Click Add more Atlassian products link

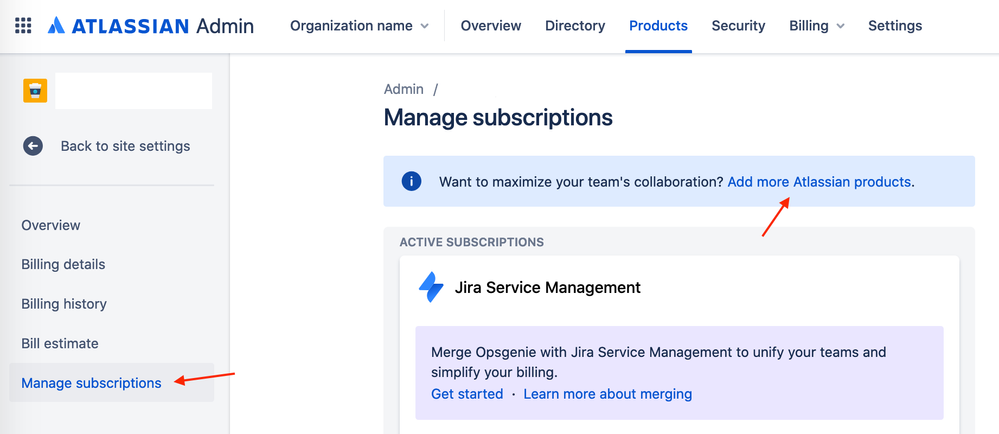tap(819, 182)
